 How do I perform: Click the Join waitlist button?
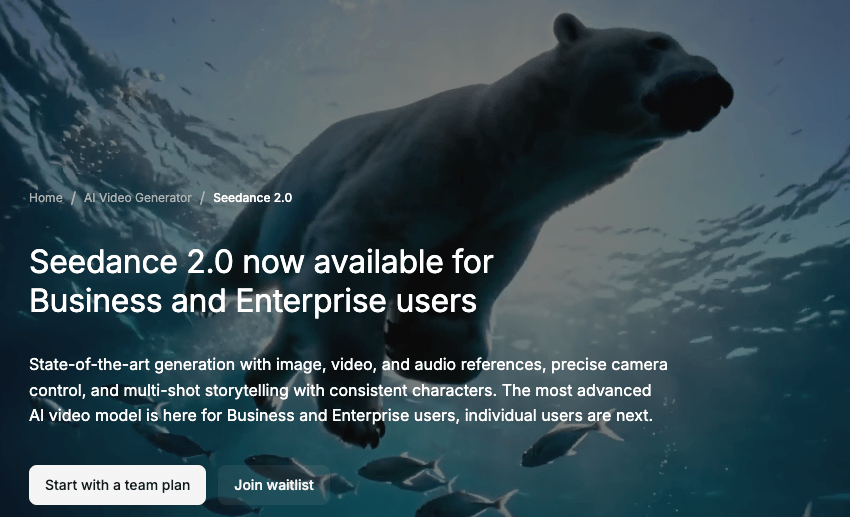pos(274,485)
